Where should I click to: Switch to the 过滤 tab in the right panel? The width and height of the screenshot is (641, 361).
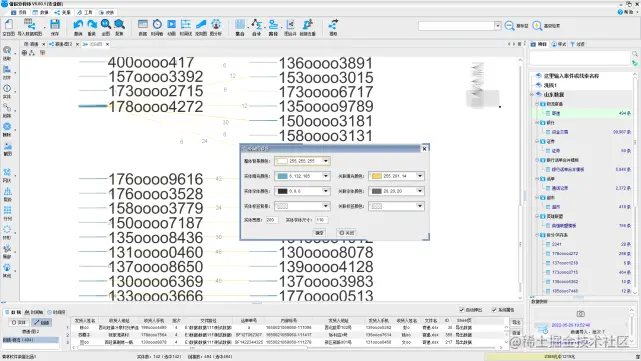click(577, 44)
